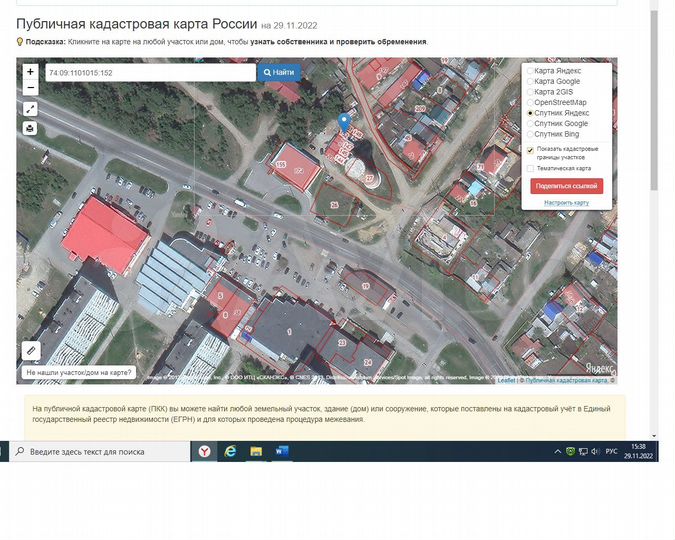Click parcel labeled 23 near bottom

click(342, 343)
